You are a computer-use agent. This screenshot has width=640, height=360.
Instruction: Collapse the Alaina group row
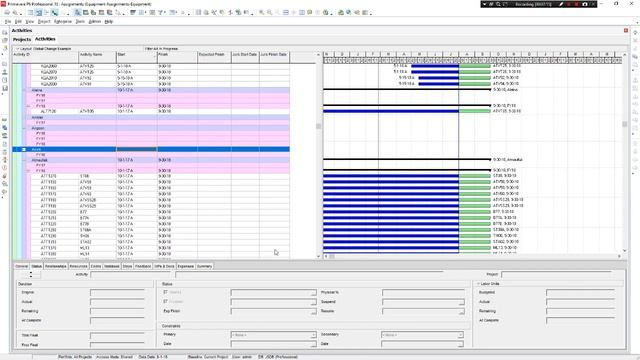pyautogui.click(x=24, y=90)
